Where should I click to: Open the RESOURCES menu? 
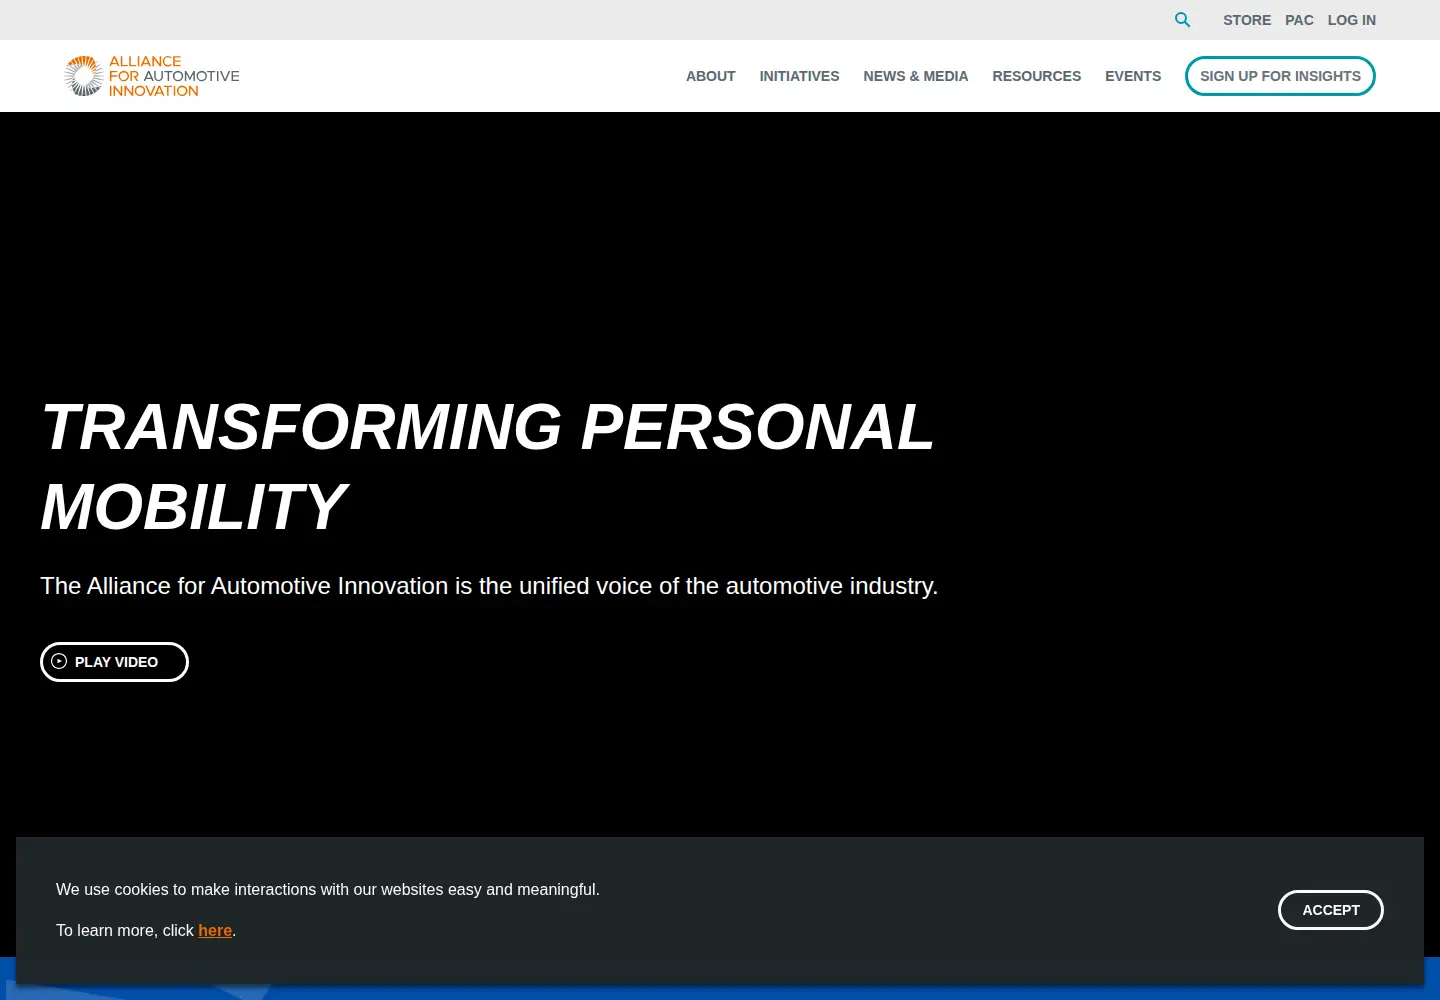pos(1036,76)
